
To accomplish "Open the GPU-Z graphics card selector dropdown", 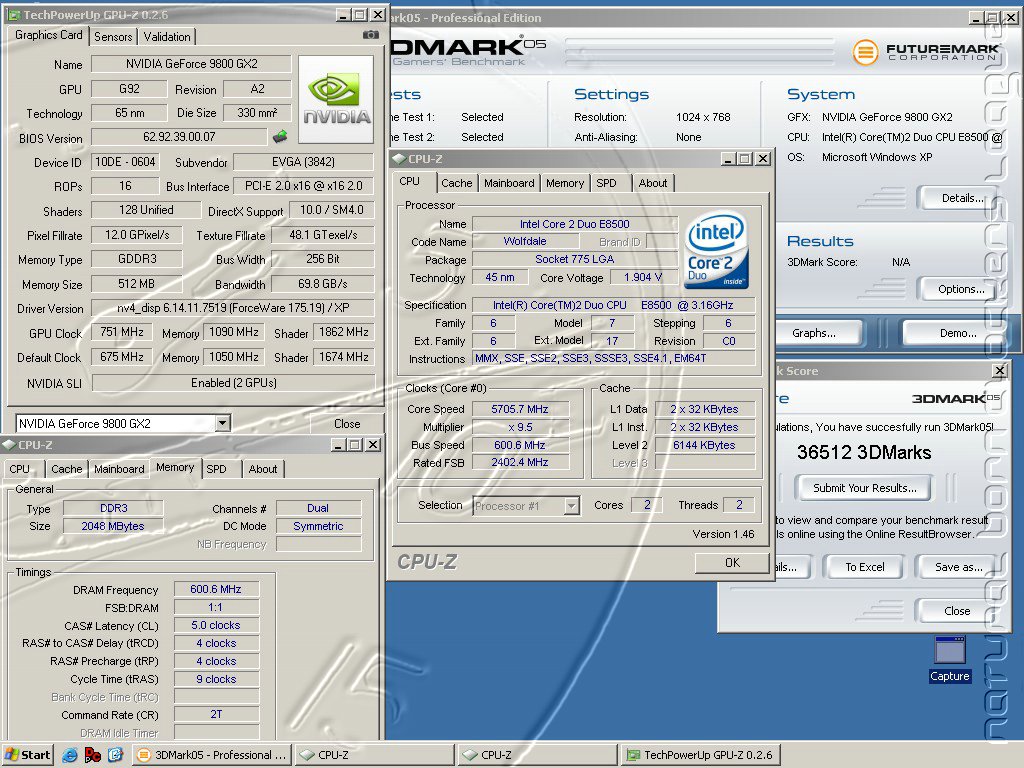I will click(x=223, y=423).
